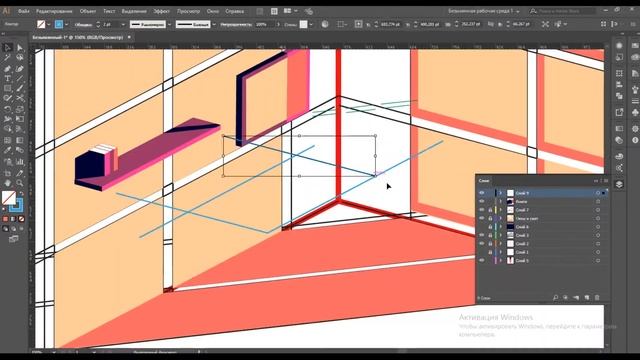Select the Column Graph tool
This screenshot has height=360, width=640.
pos(20,161)
